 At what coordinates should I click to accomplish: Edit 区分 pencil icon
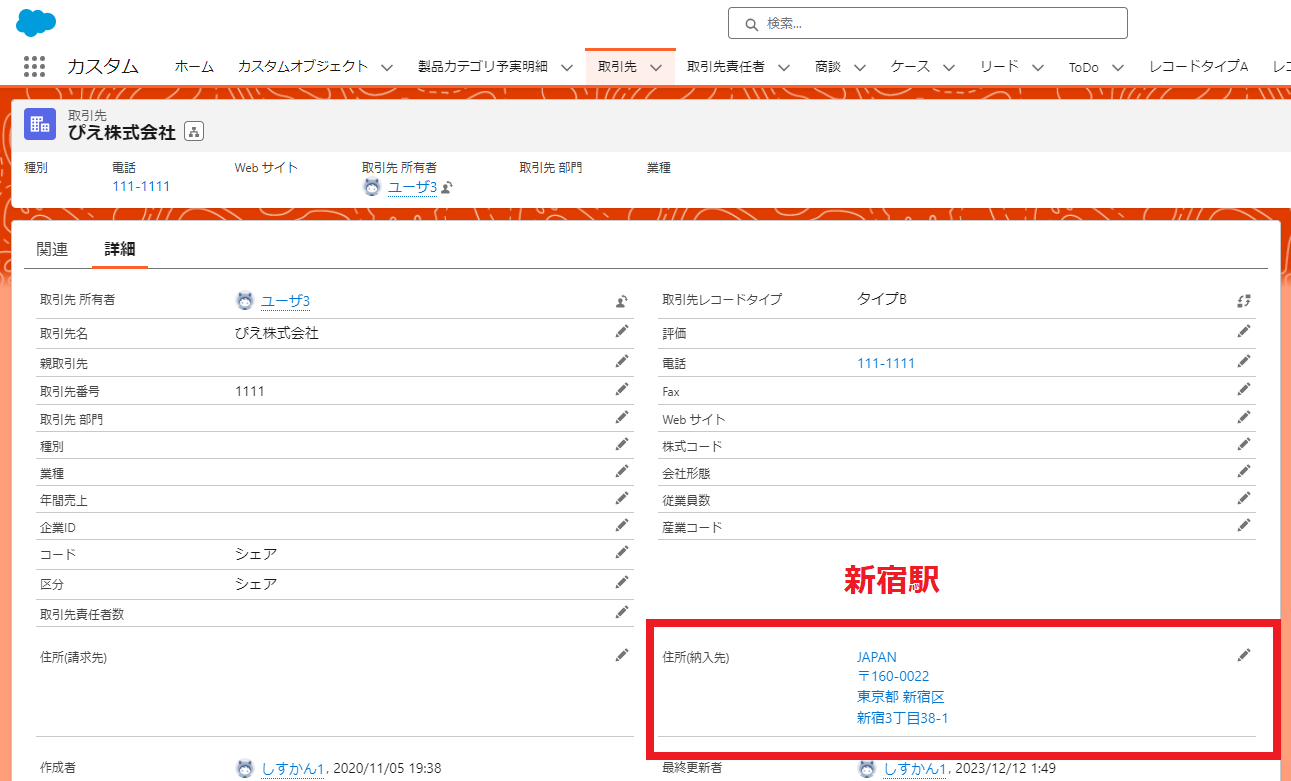pyautogui.click(x=622, y=582)
